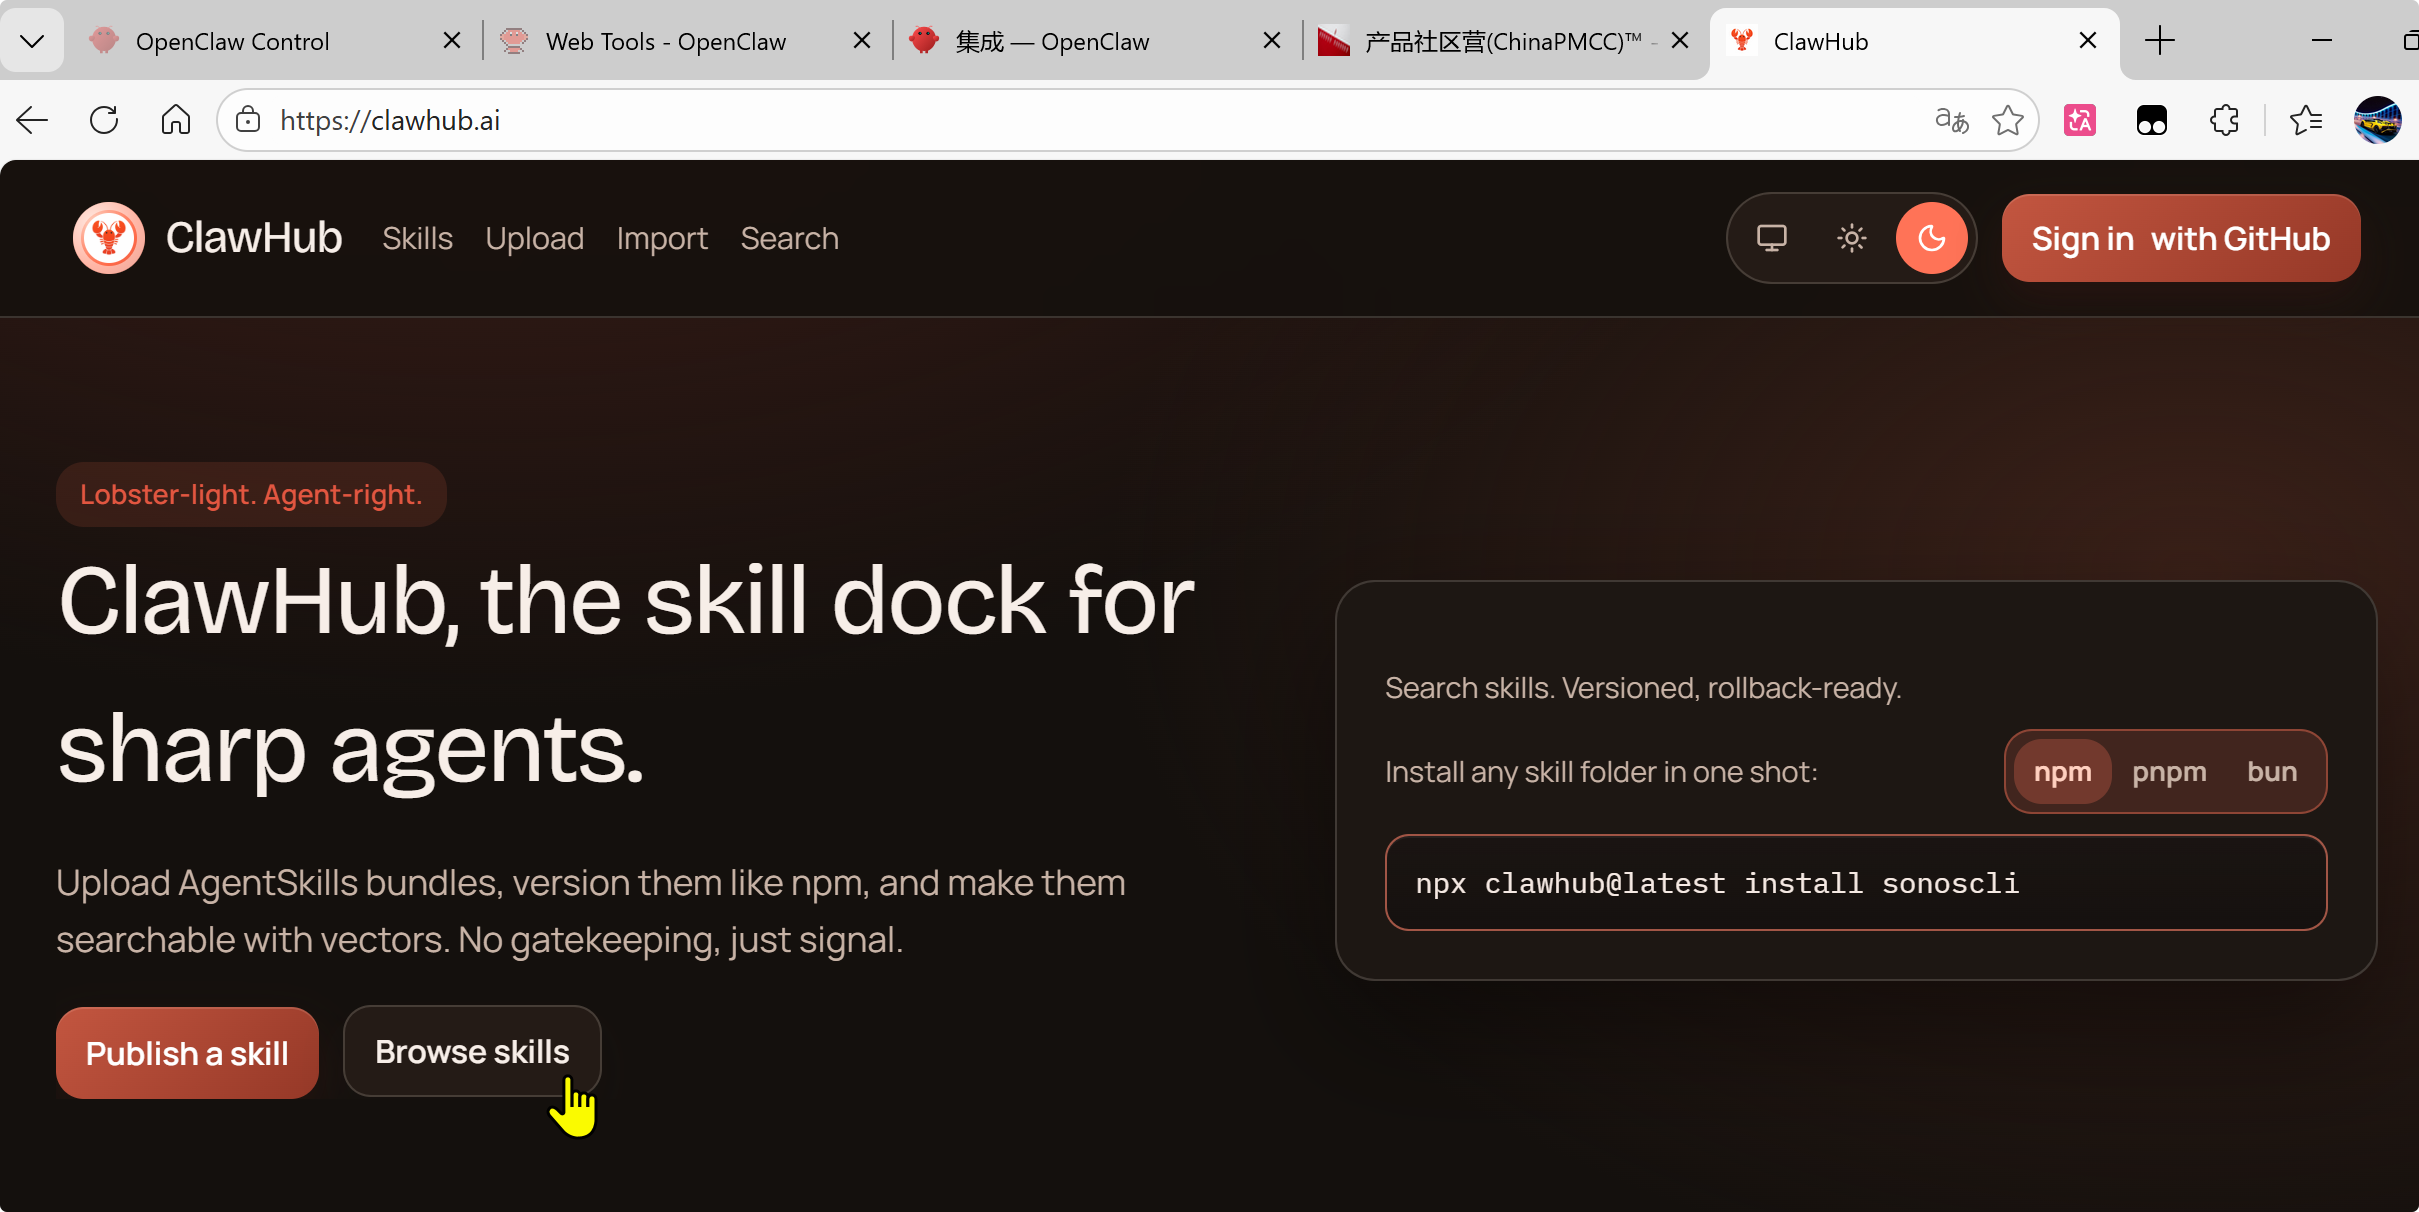Click the clawhub.ai address bar
This screenshot has height=1212, width=2419.
tap(1000, 120)
